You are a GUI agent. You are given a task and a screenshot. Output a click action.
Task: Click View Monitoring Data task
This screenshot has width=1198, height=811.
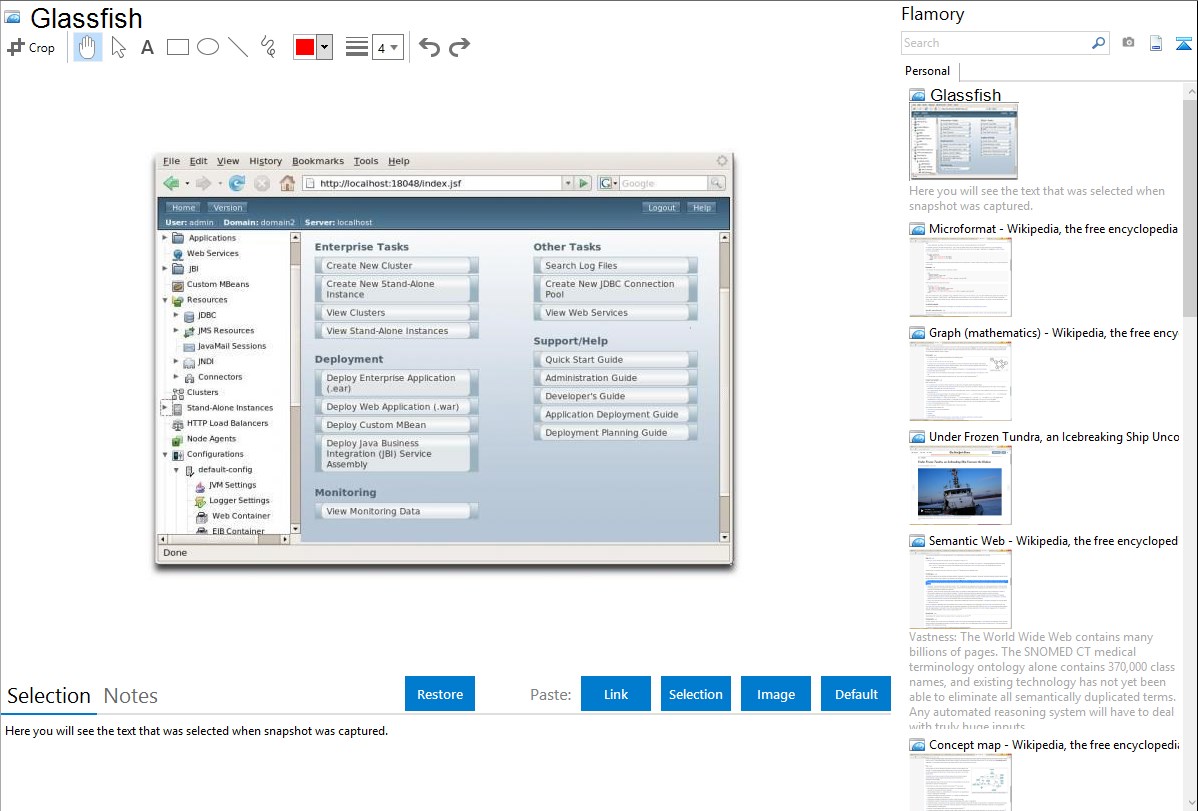tap(397, 511)
